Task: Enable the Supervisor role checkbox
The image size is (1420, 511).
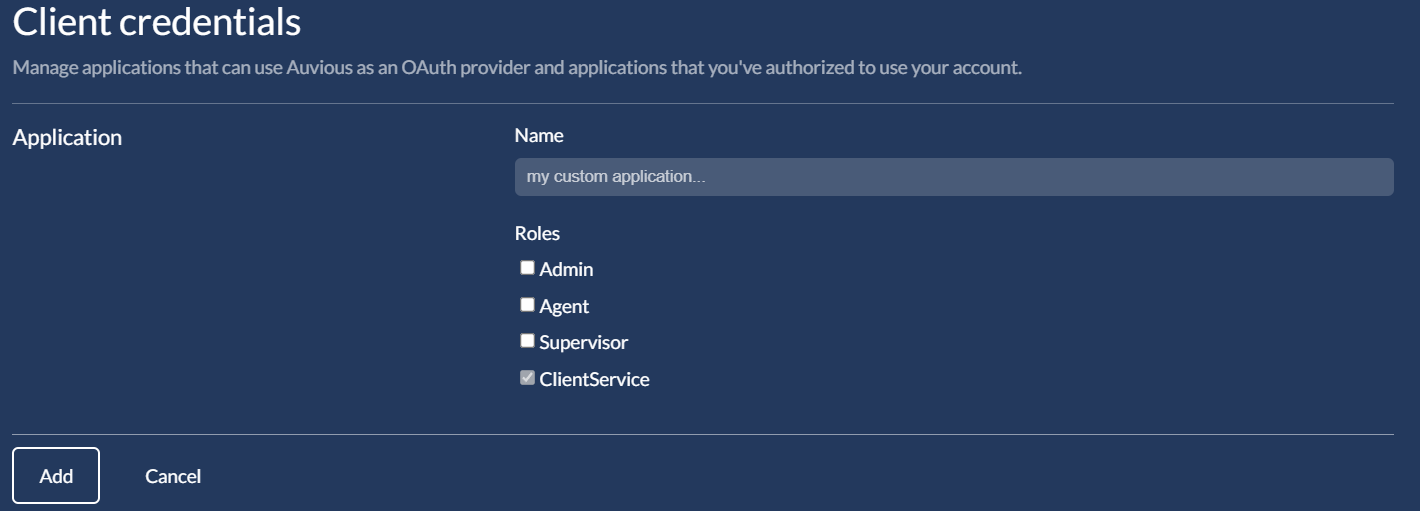Action: 527,341
